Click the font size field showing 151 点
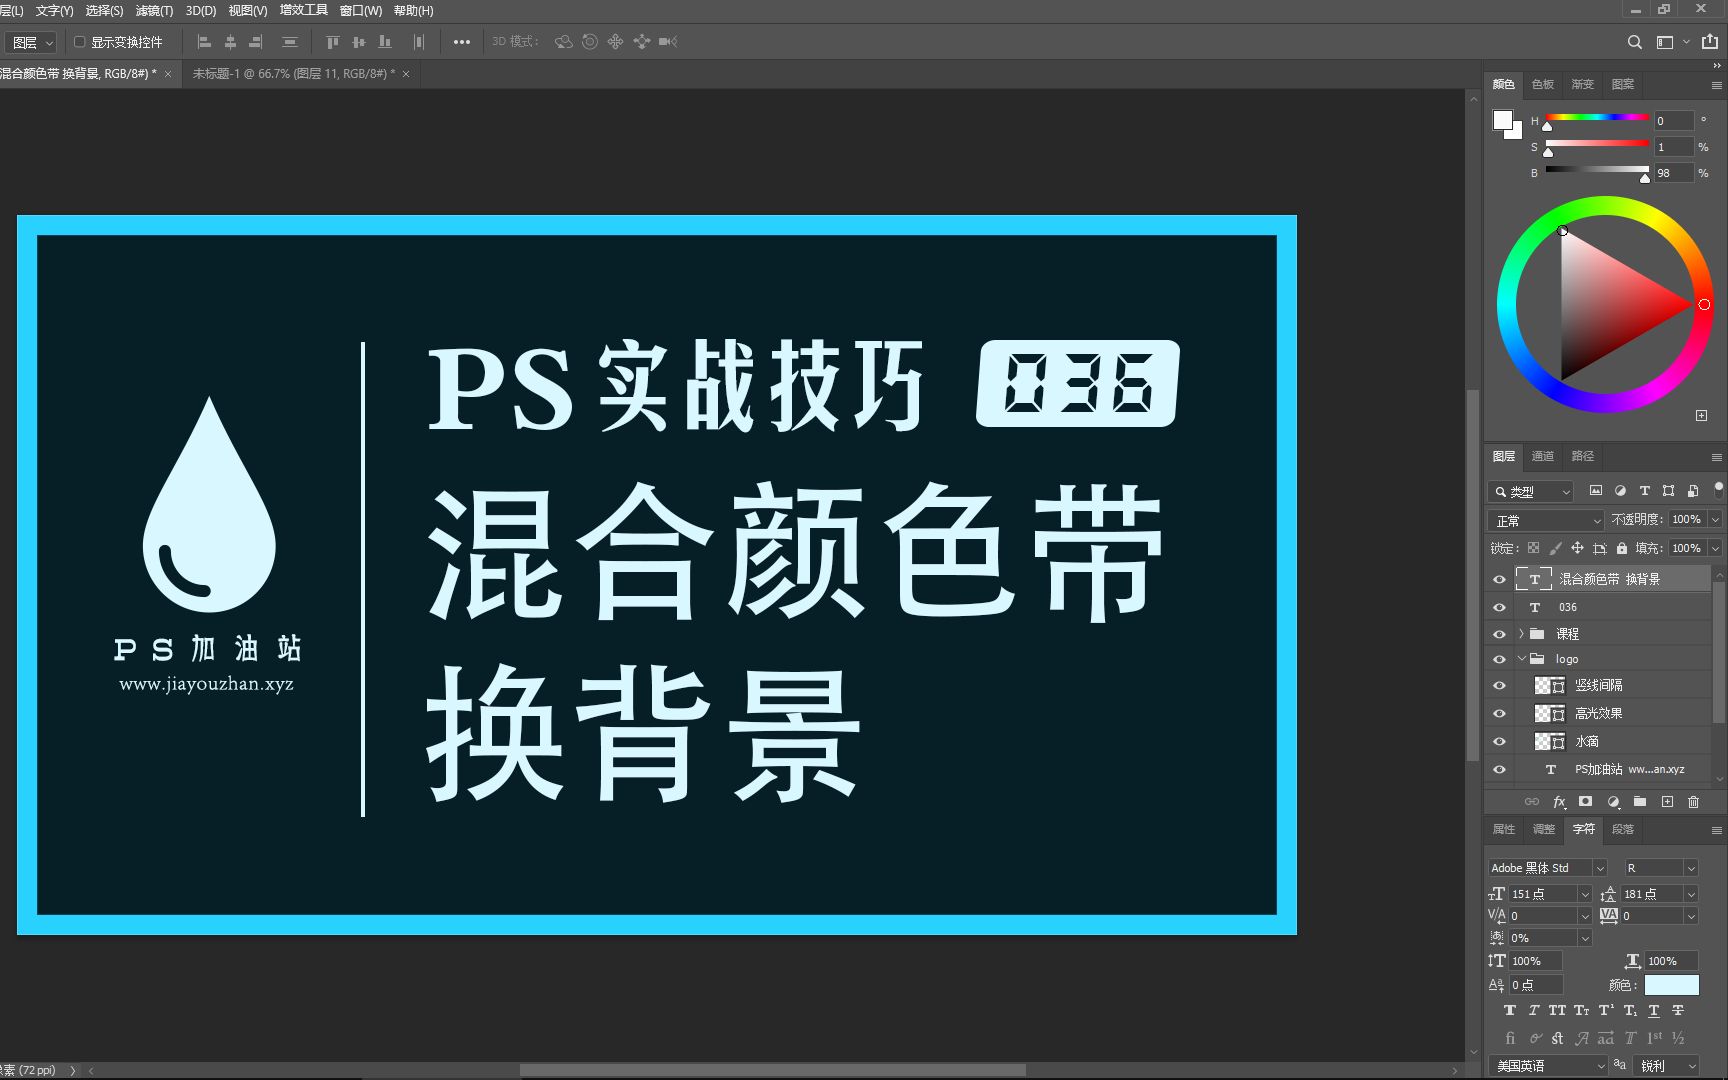This screenshot has width=1728, height=1080. pyautogui.click(x=1543, y=894)
